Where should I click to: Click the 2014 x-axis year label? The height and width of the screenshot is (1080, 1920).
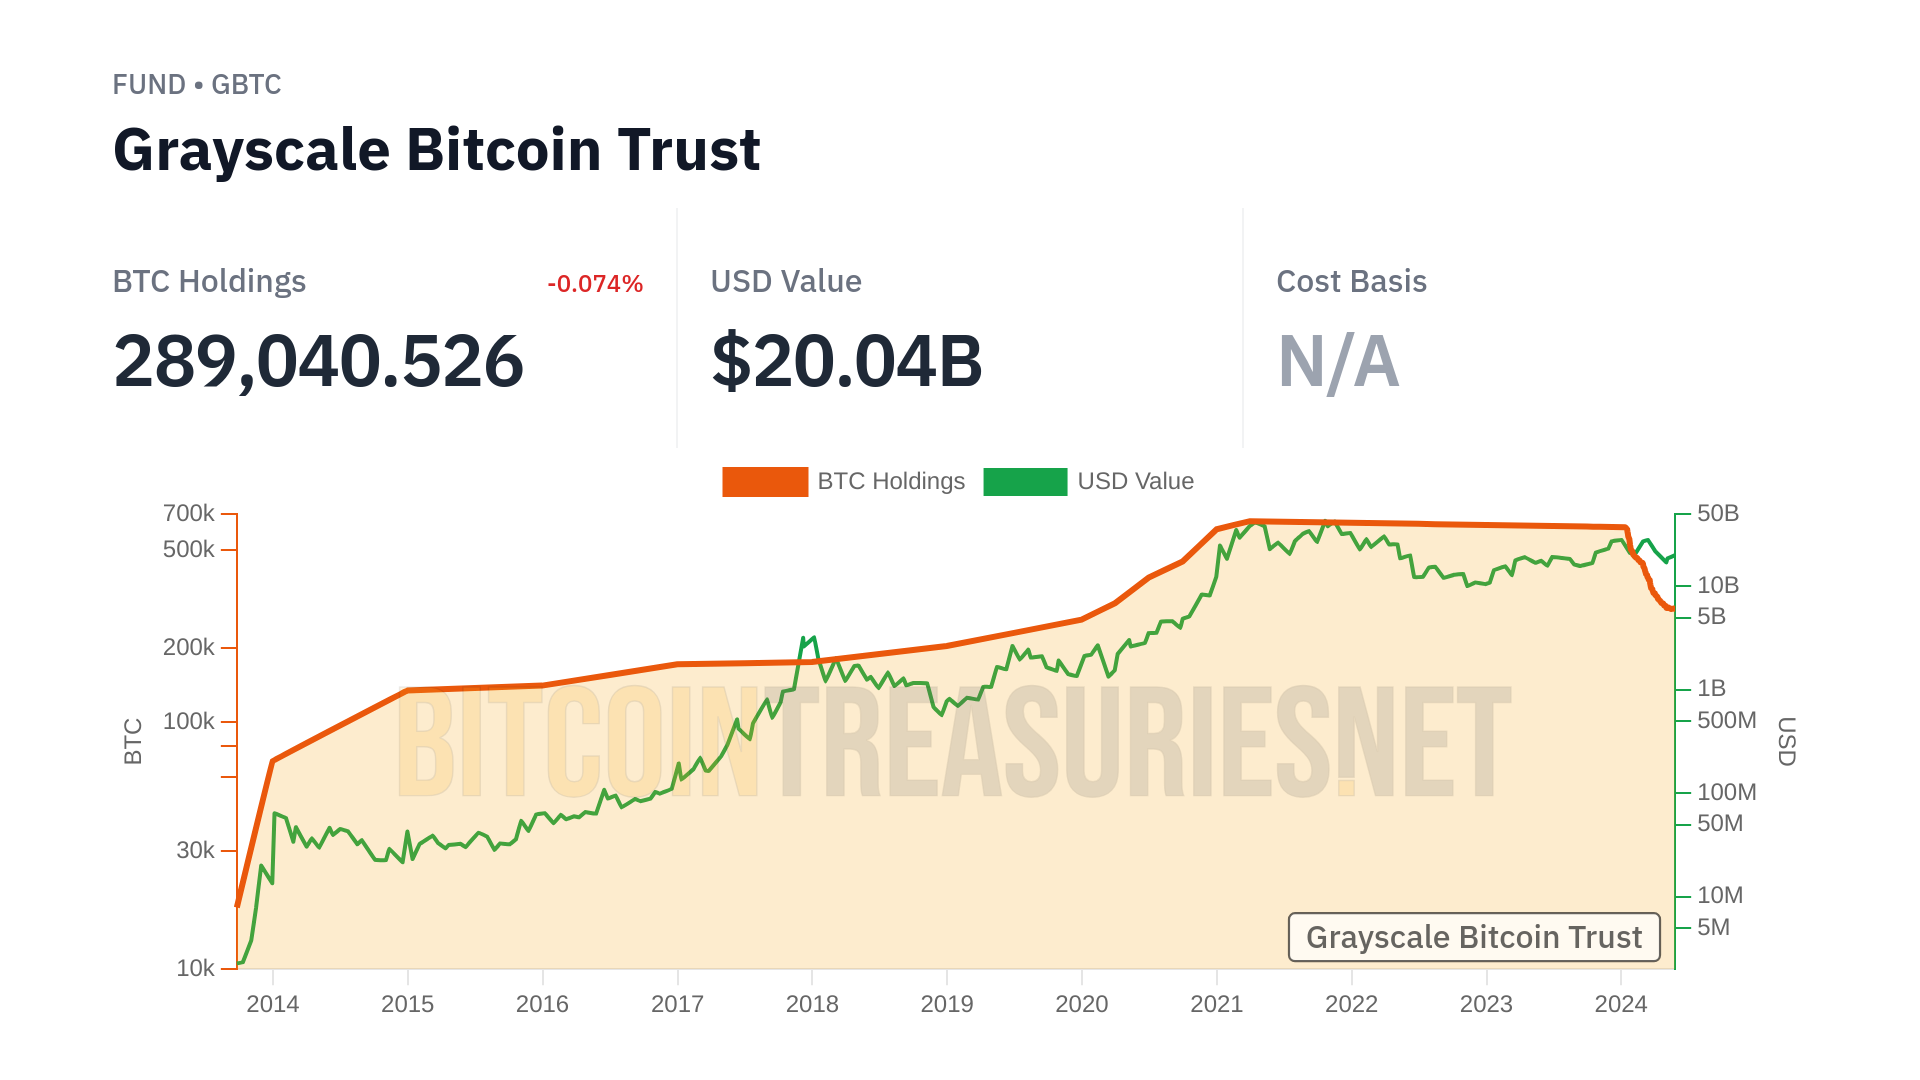272,1004
